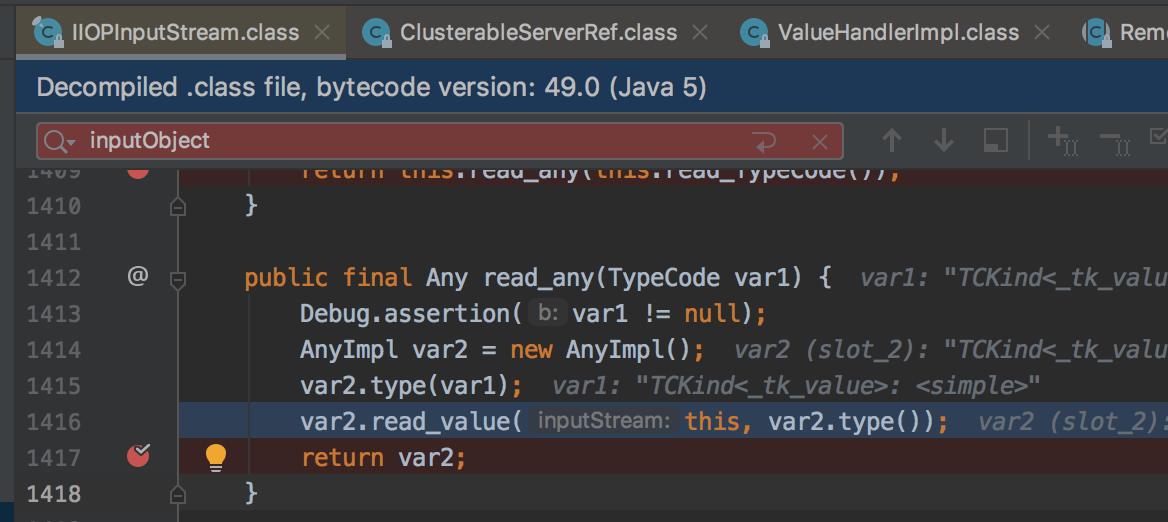
Task: Open the ValueHandlerImpl.class tab
Action: tap(879, 33)
